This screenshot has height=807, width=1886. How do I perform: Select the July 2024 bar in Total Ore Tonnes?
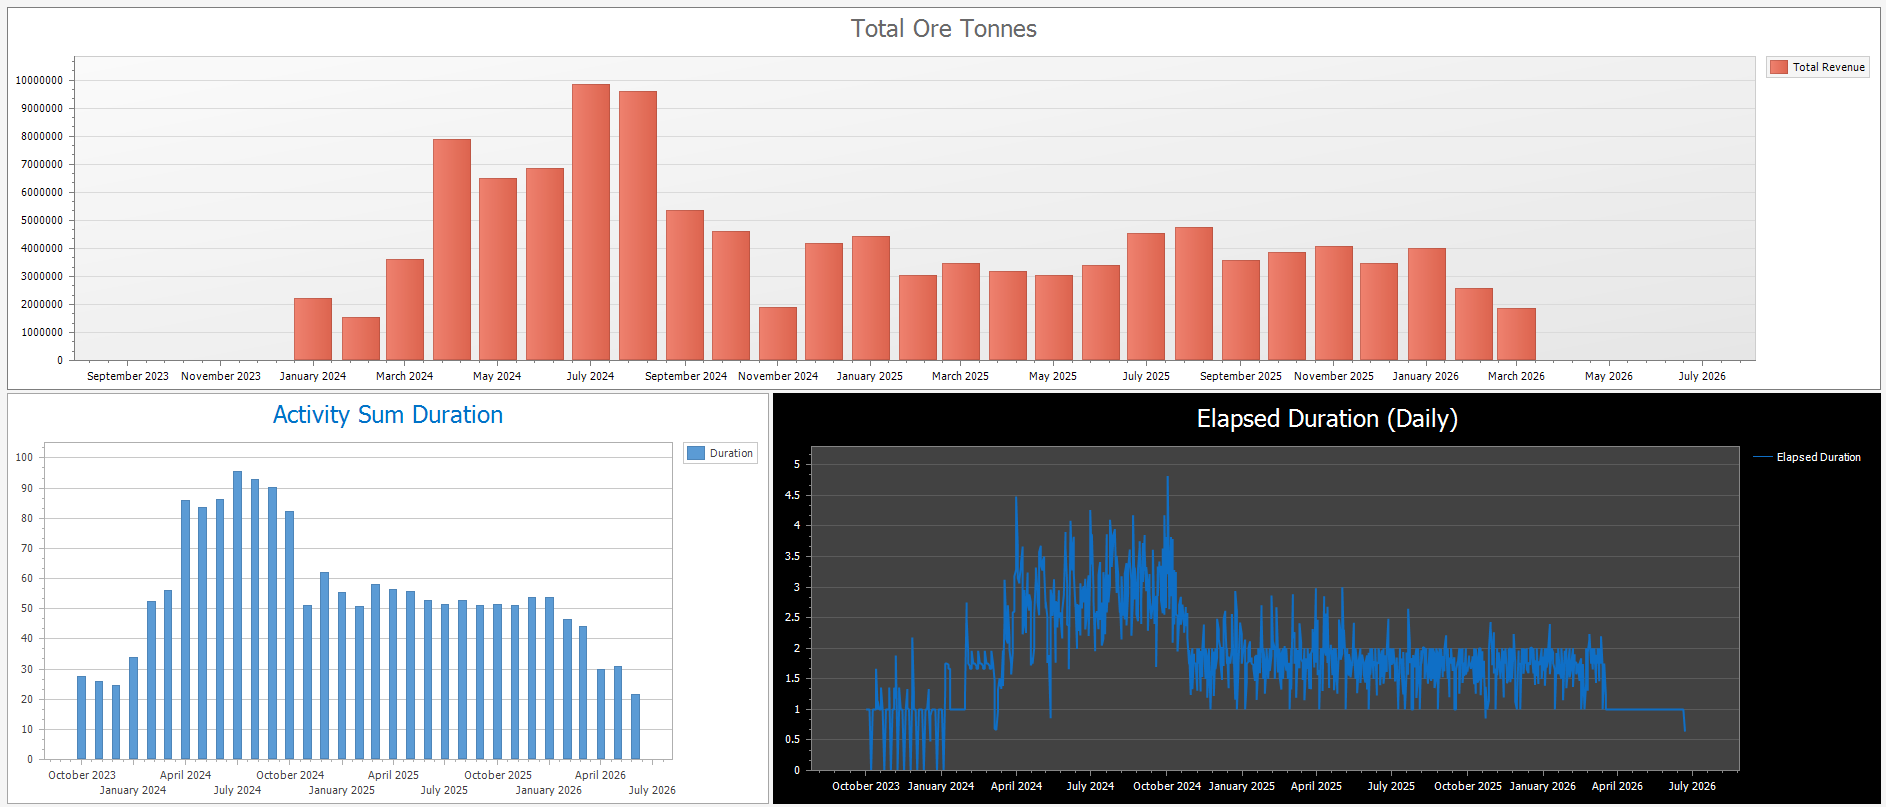click(x=590, y=222)
